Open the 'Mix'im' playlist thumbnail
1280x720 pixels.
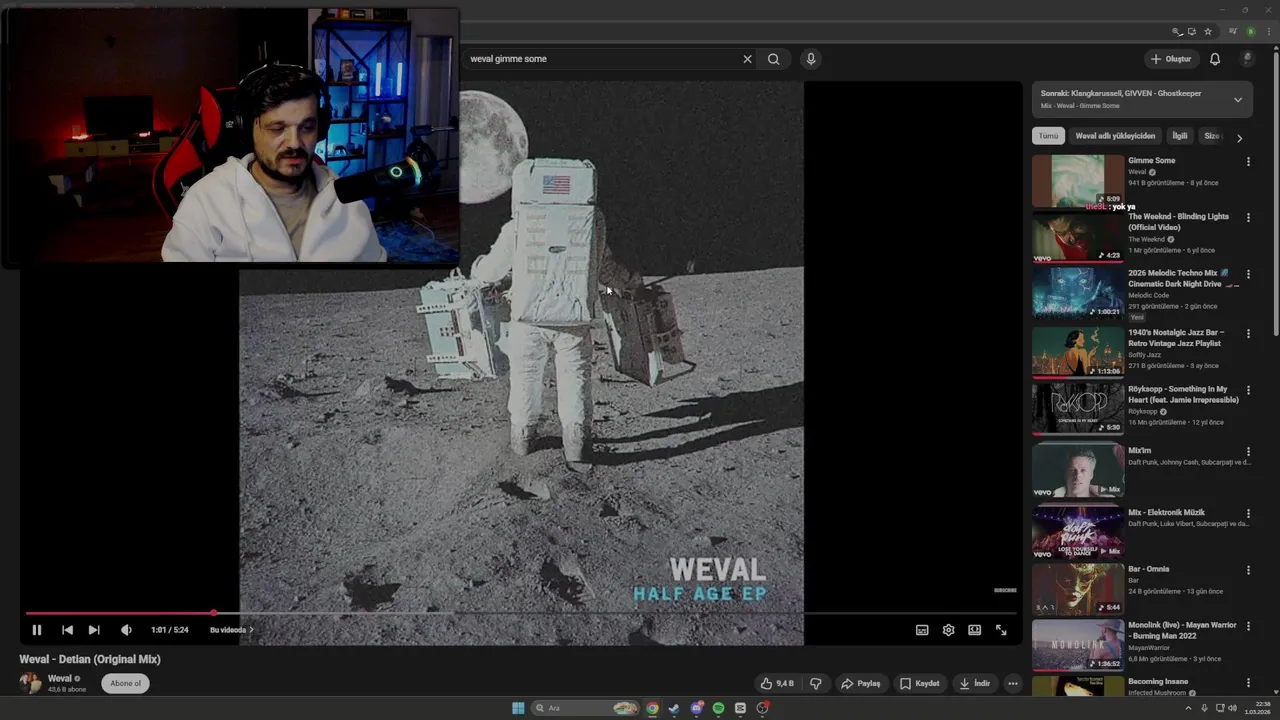(x=1078, y=470)
